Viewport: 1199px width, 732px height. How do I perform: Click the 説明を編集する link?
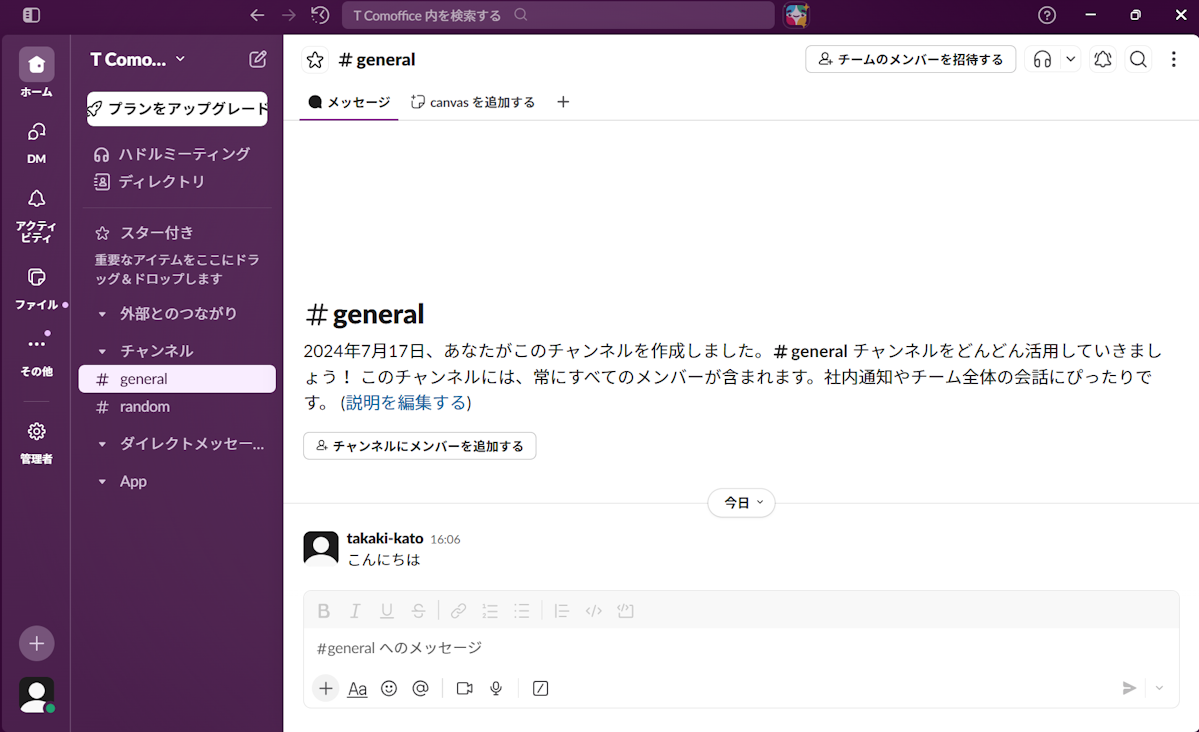(406, 402)
